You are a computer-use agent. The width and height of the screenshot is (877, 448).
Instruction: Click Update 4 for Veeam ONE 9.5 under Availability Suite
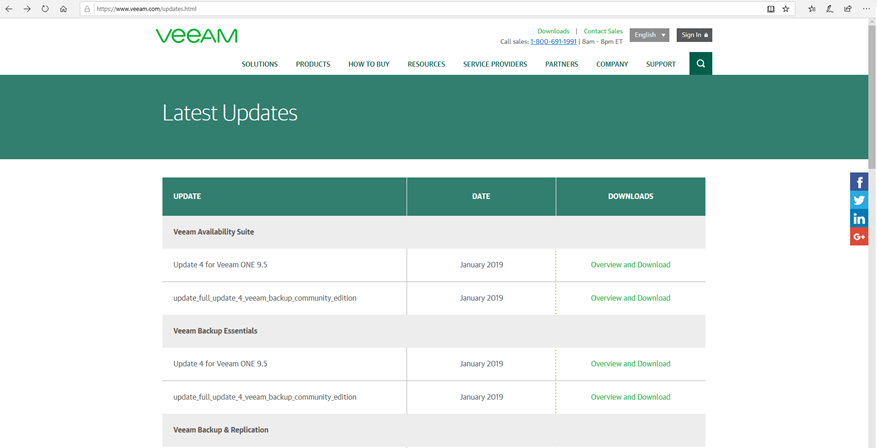tap(220, 265)
